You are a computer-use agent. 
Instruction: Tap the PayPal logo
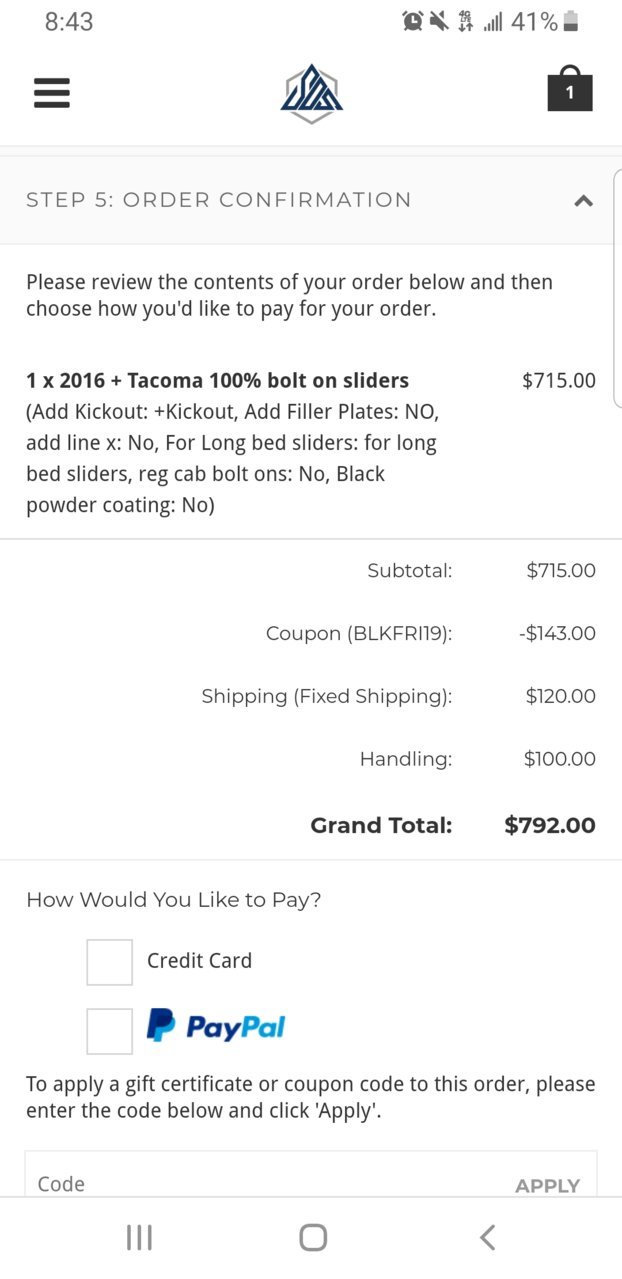click(216, 1026)
